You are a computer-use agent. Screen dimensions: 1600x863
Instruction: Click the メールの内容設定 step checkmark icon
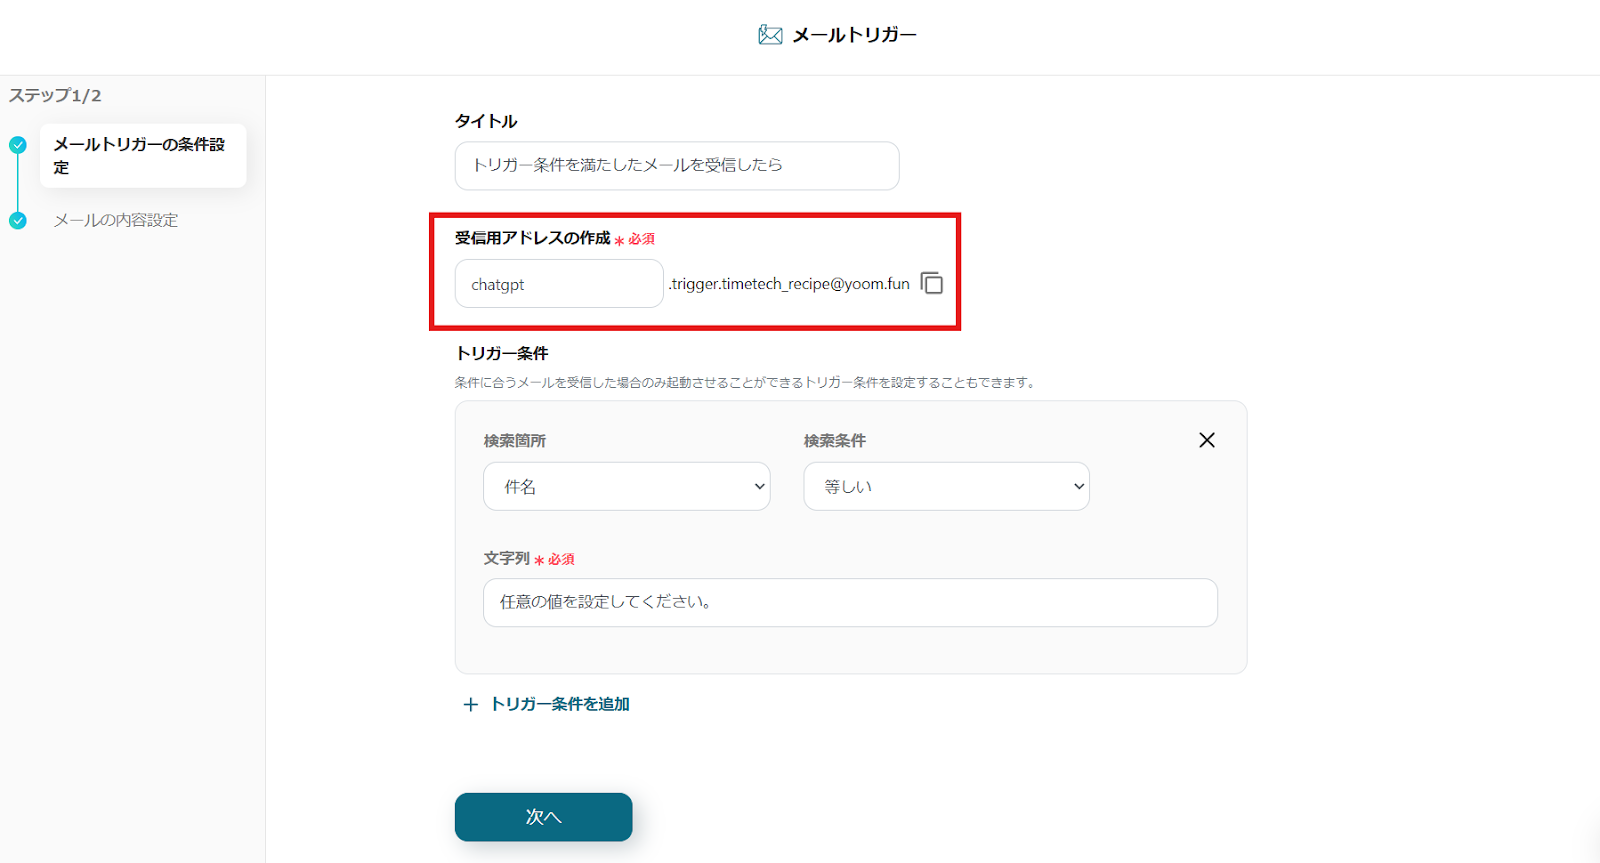[18, 220]
